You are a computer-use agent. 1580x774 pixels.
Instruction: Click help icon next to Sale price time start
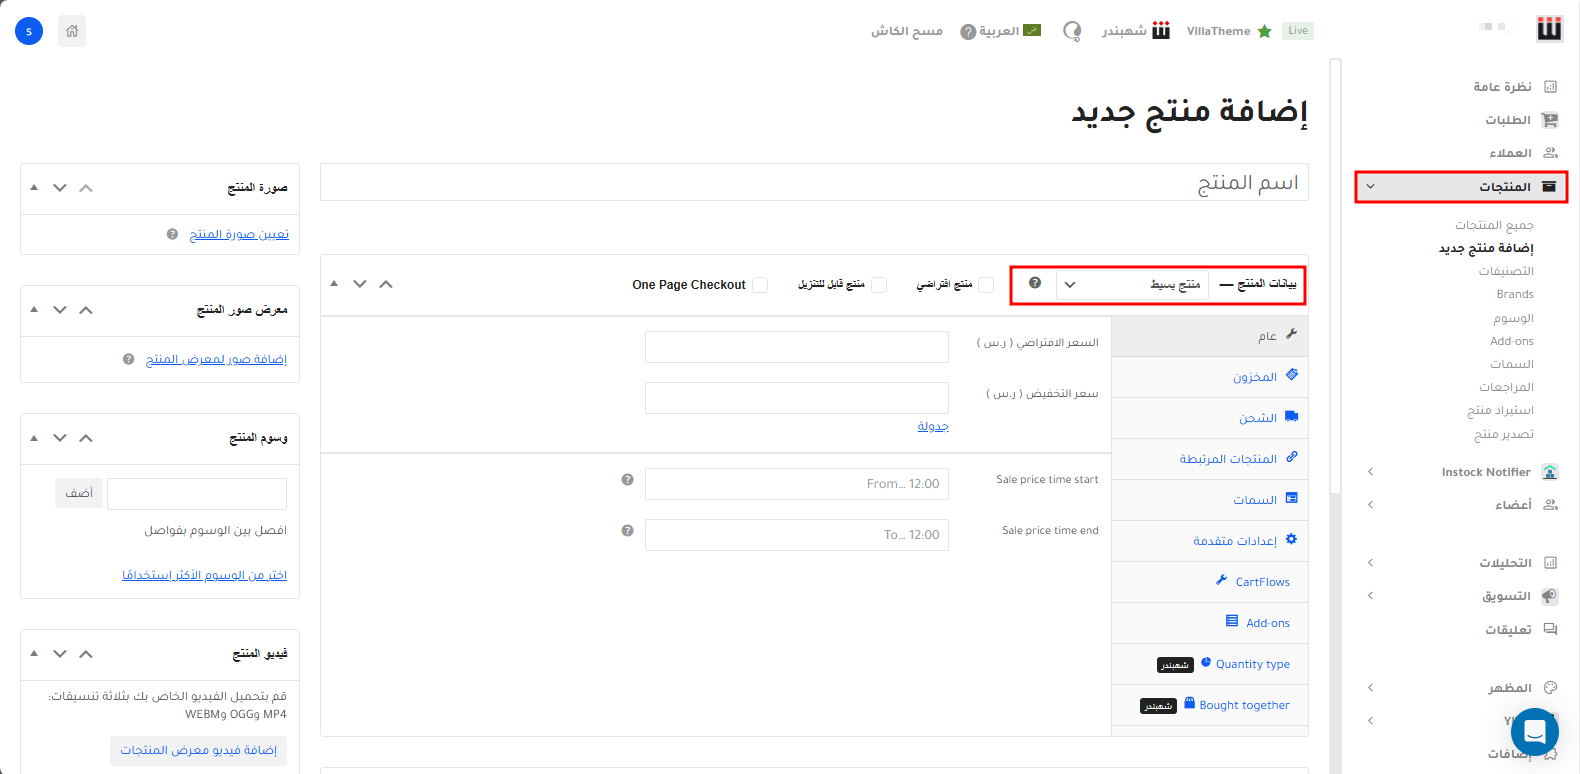[627, 480]
